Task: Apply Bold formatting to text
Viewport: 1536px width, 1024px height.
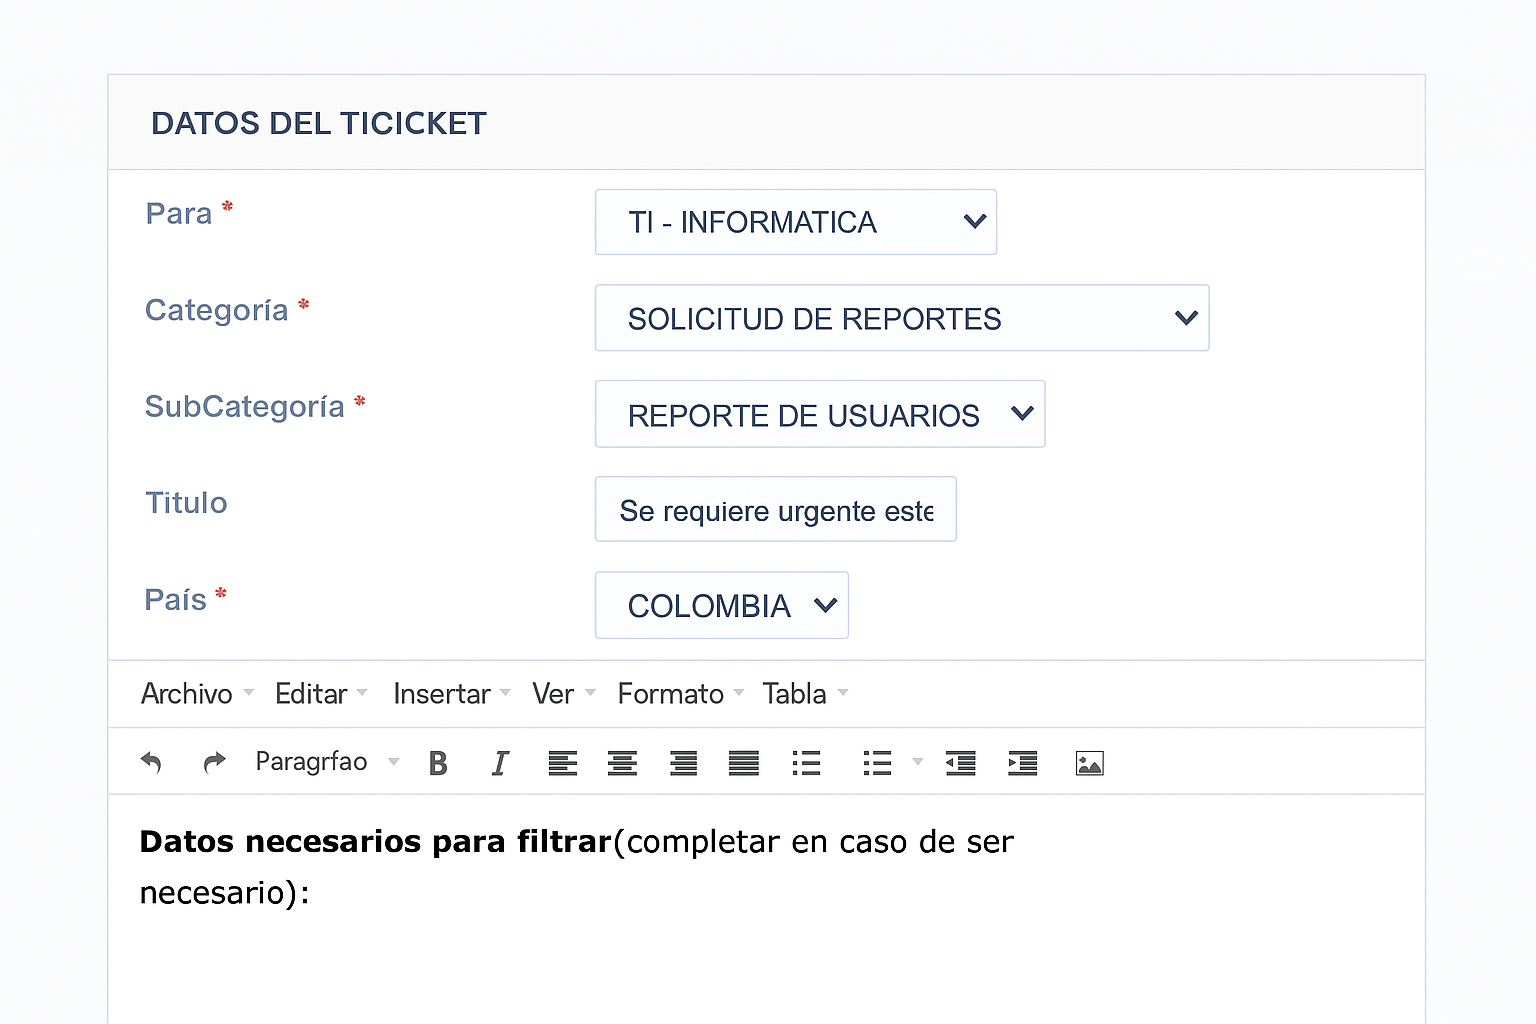Action: pyautogui.click(x=437, y=763)
